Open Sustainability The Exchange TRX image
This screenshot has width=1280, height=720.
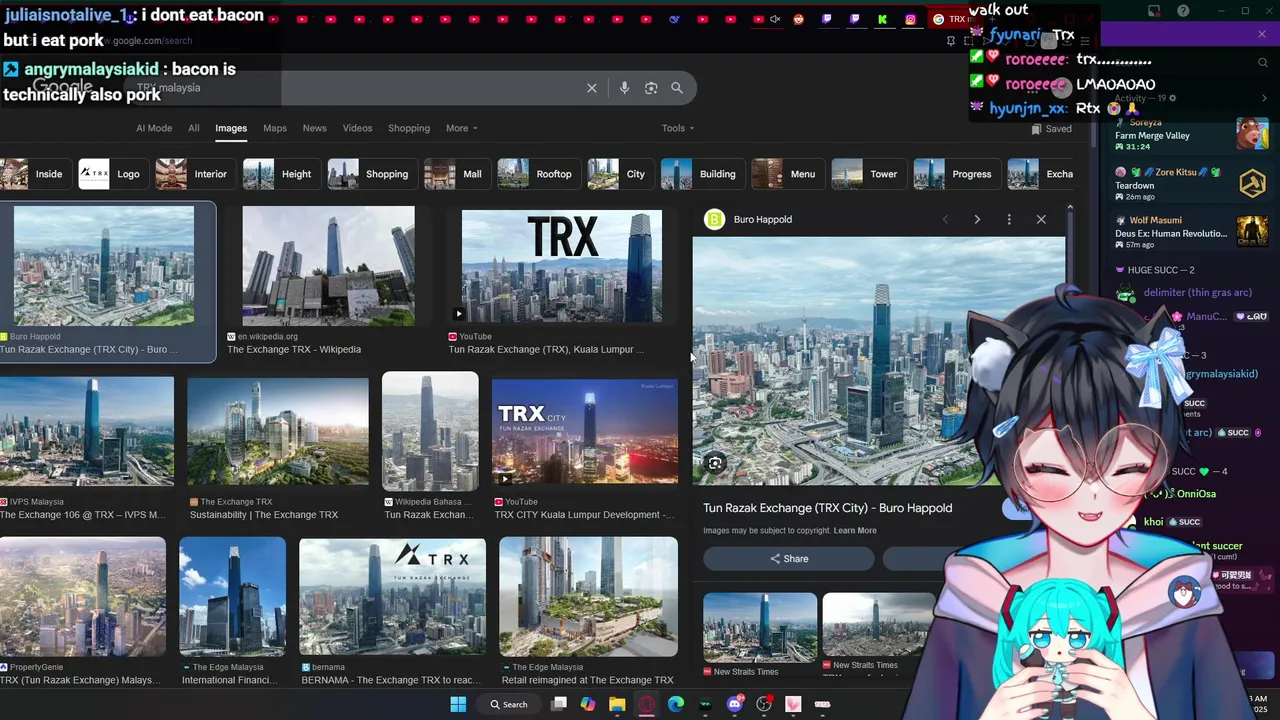click(x=278, y=432)
